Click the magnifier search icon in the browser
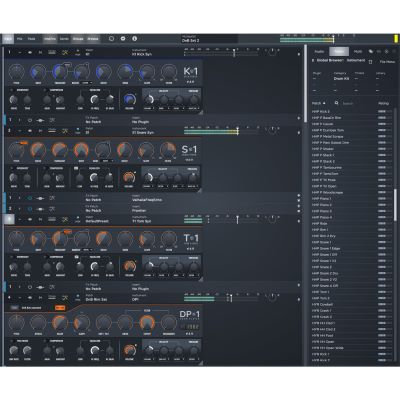400x400 pixels. tap(337, 103)
